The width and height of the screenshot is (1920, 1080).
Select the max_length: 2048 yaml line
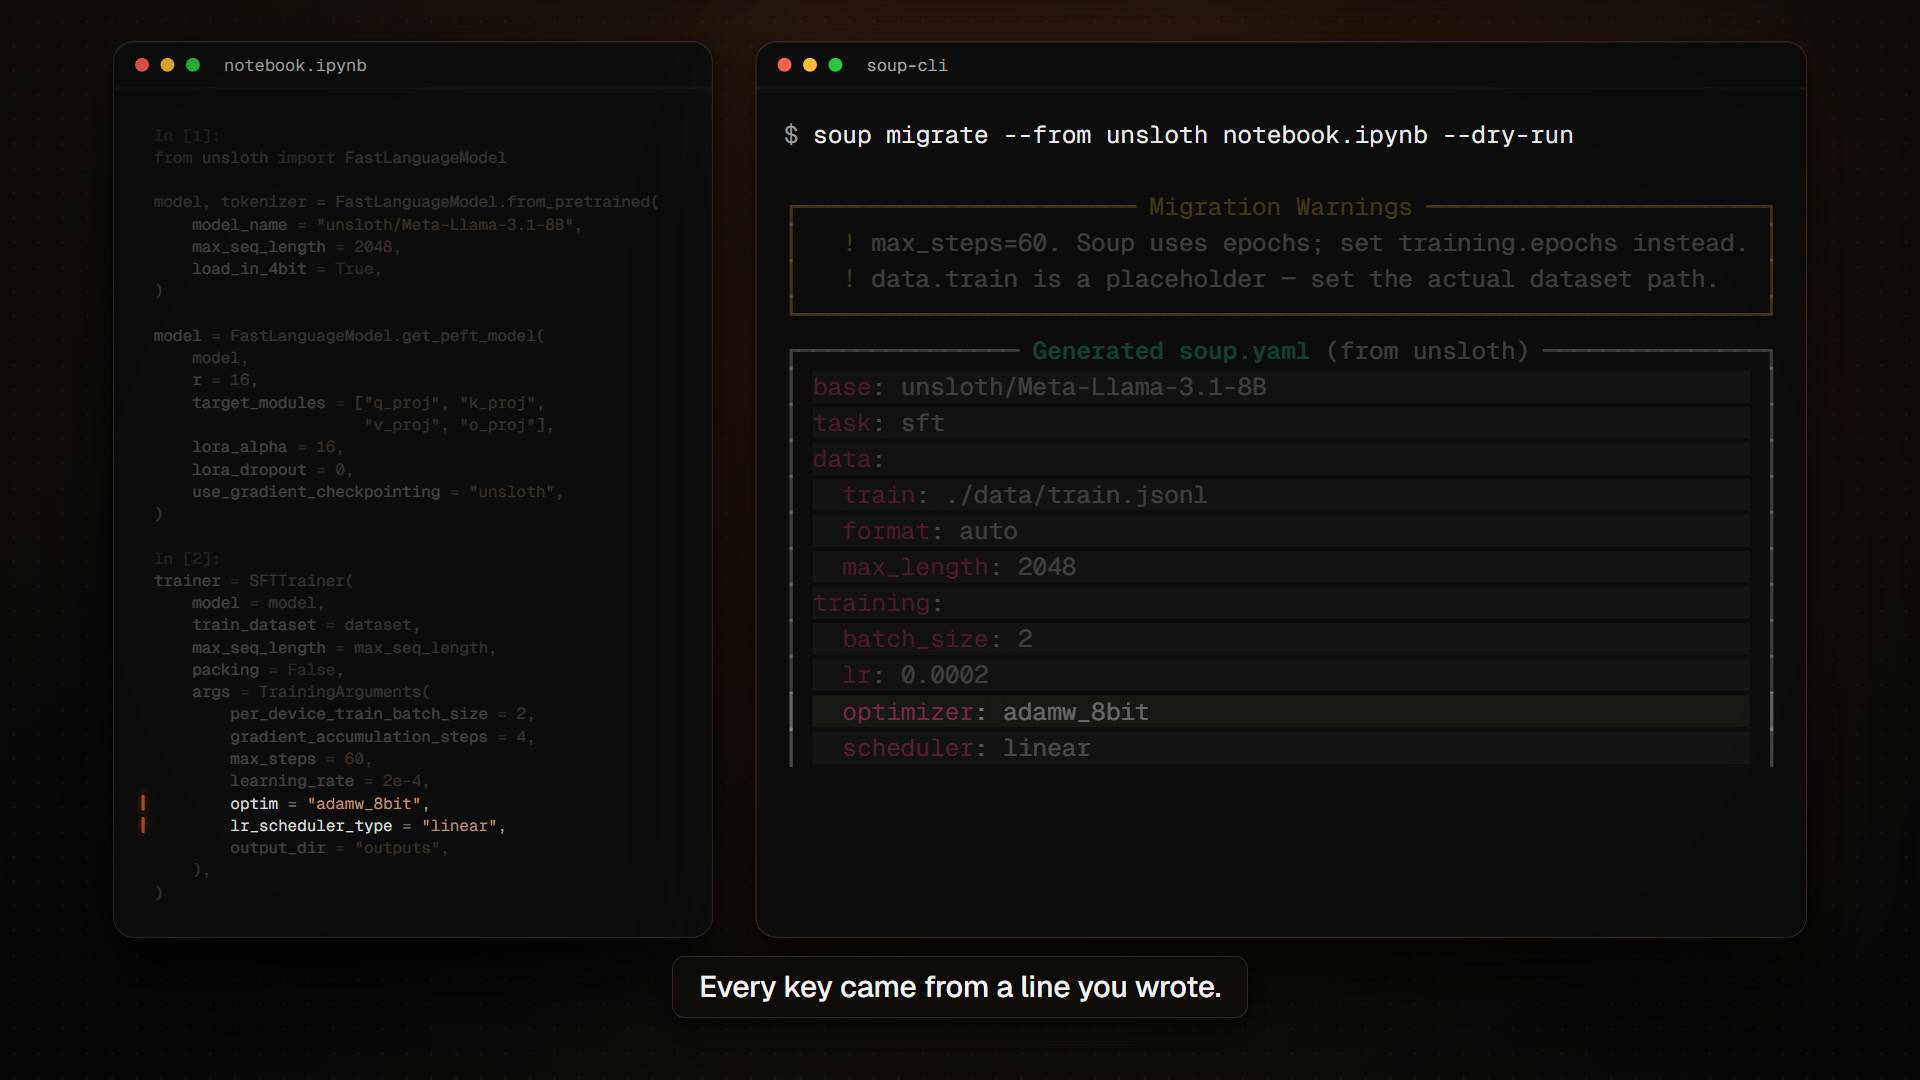[1281, 567]
